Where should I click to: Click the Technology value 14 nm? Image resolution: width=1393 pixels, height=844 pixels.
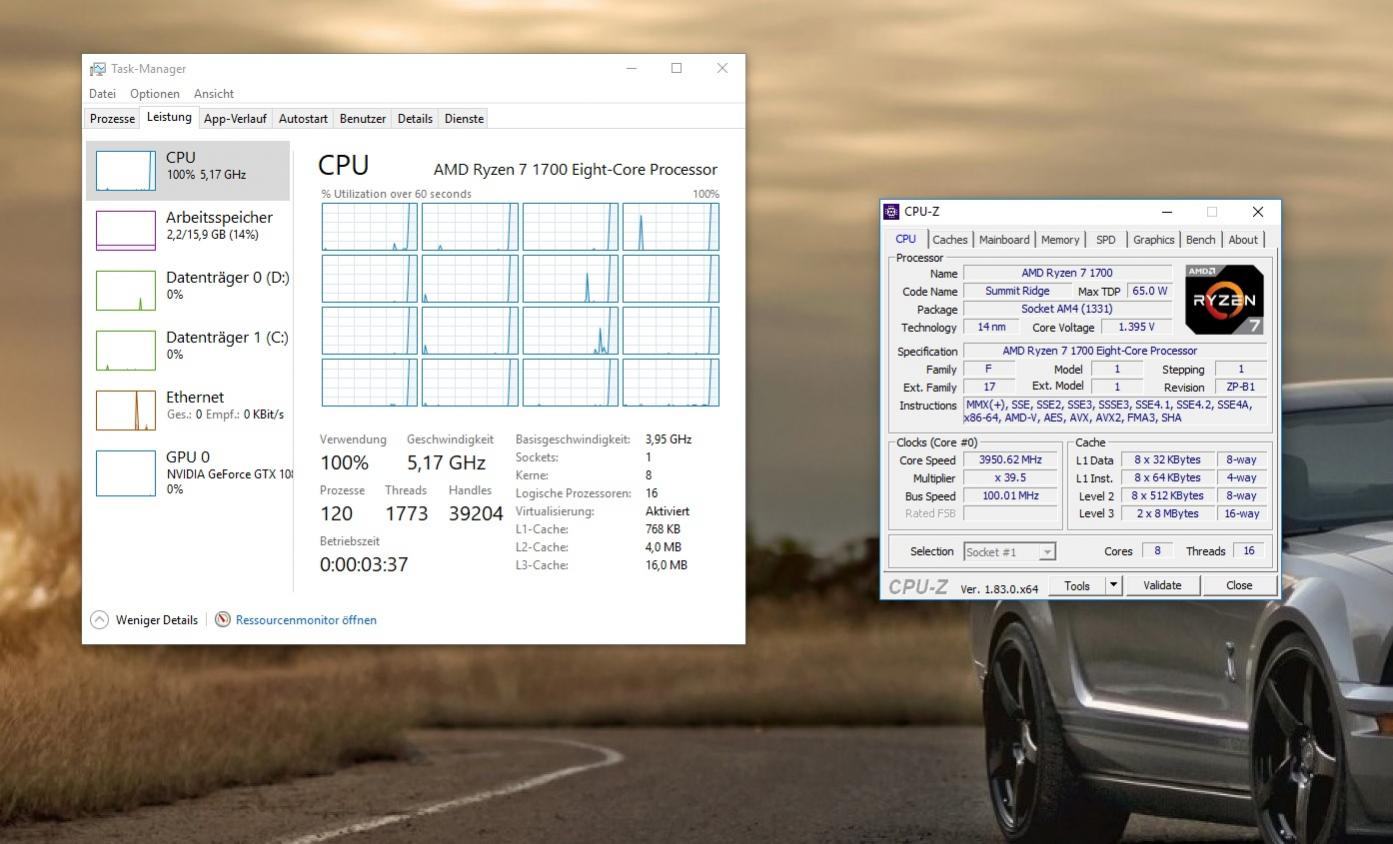point(990,327)
